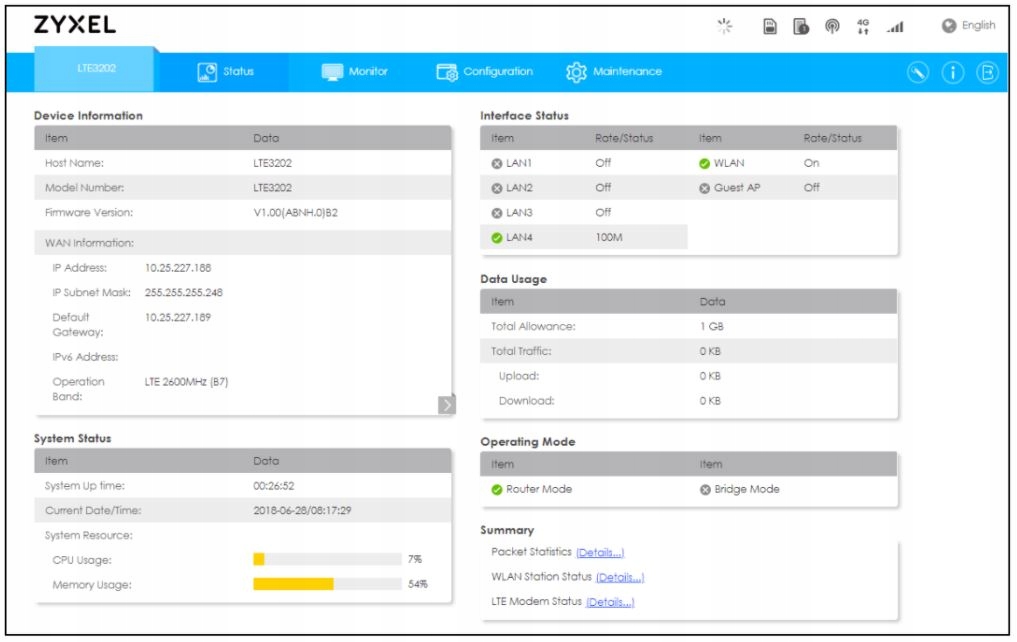Click the Bridge Mode status indicator
Viewport: 1017px width, 642px height.
(x=706, y=489)
